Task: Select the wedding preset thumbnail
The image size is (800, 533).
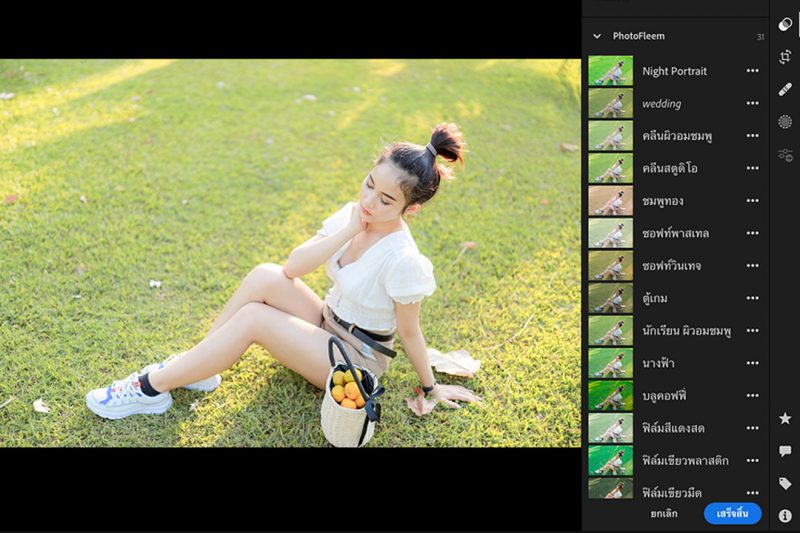Action: click(x=611, y=104)
